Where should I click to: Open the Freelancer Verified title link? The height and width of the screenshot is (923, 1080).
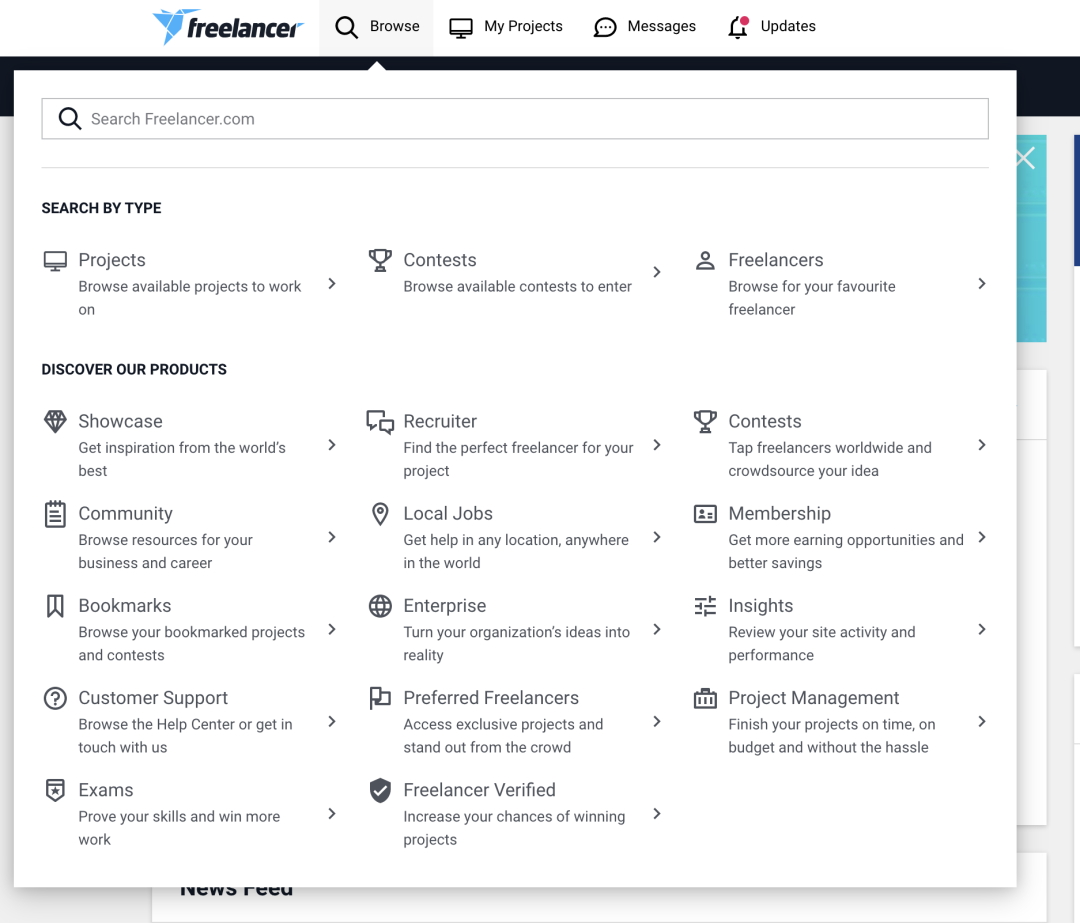point(479,791)
